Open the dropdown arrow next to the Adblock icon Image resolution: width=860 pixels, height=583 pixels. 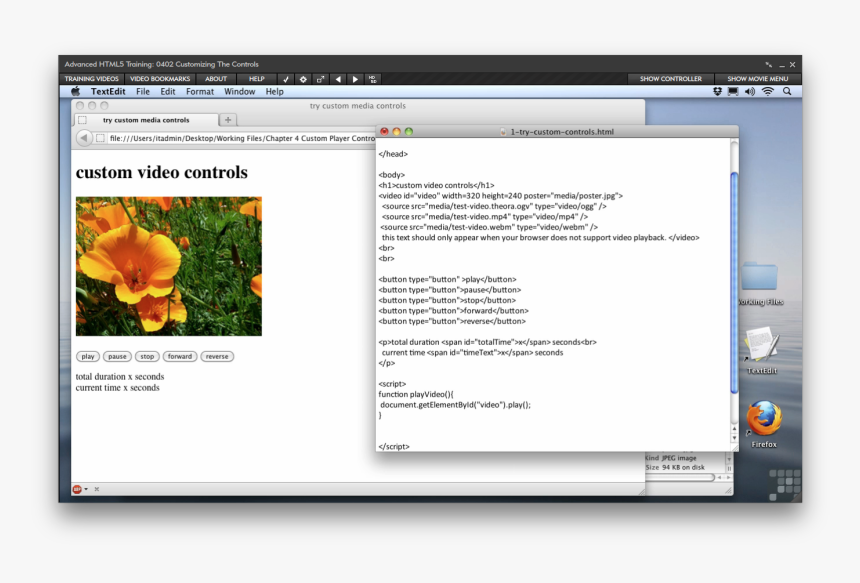[86, 489]
